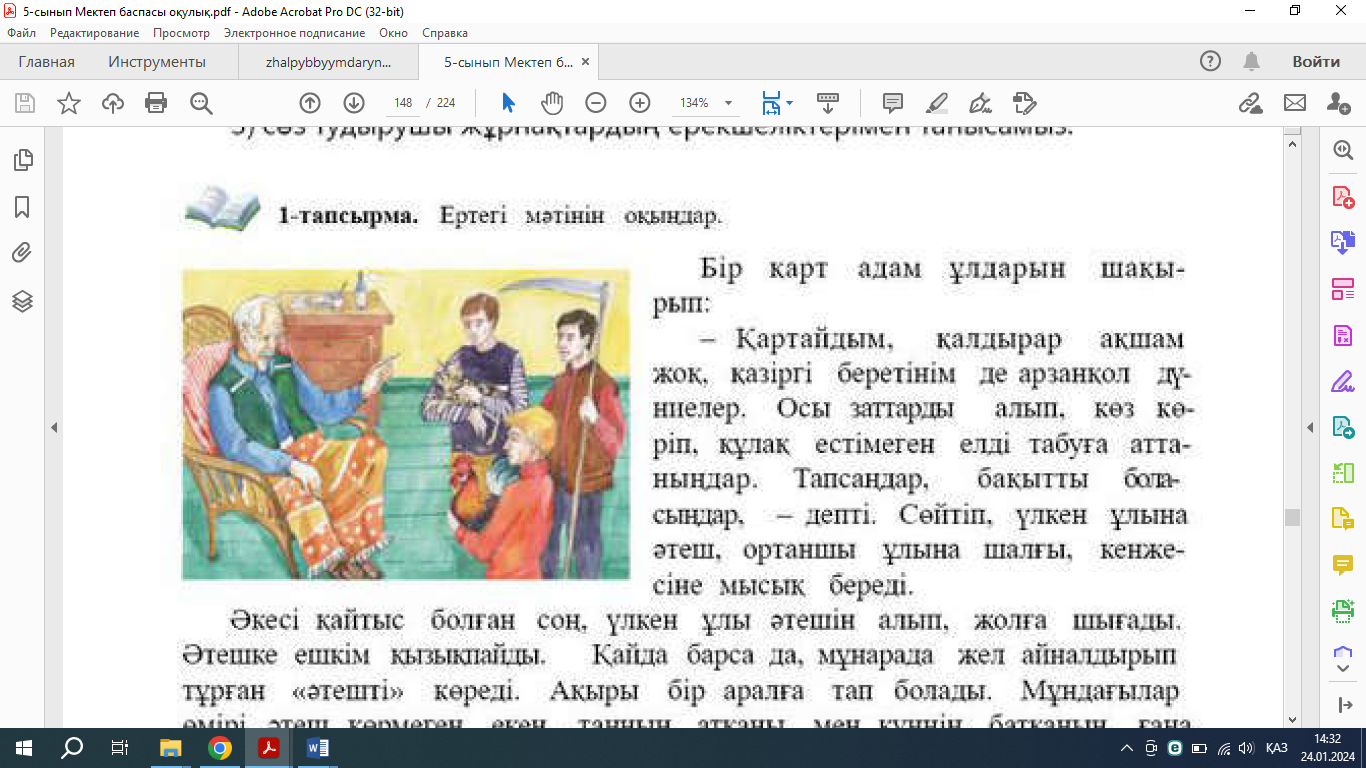This screenshot has width=1366, height=768.
Task: Activate the Hand pan tool
Action: pos(552,103)
